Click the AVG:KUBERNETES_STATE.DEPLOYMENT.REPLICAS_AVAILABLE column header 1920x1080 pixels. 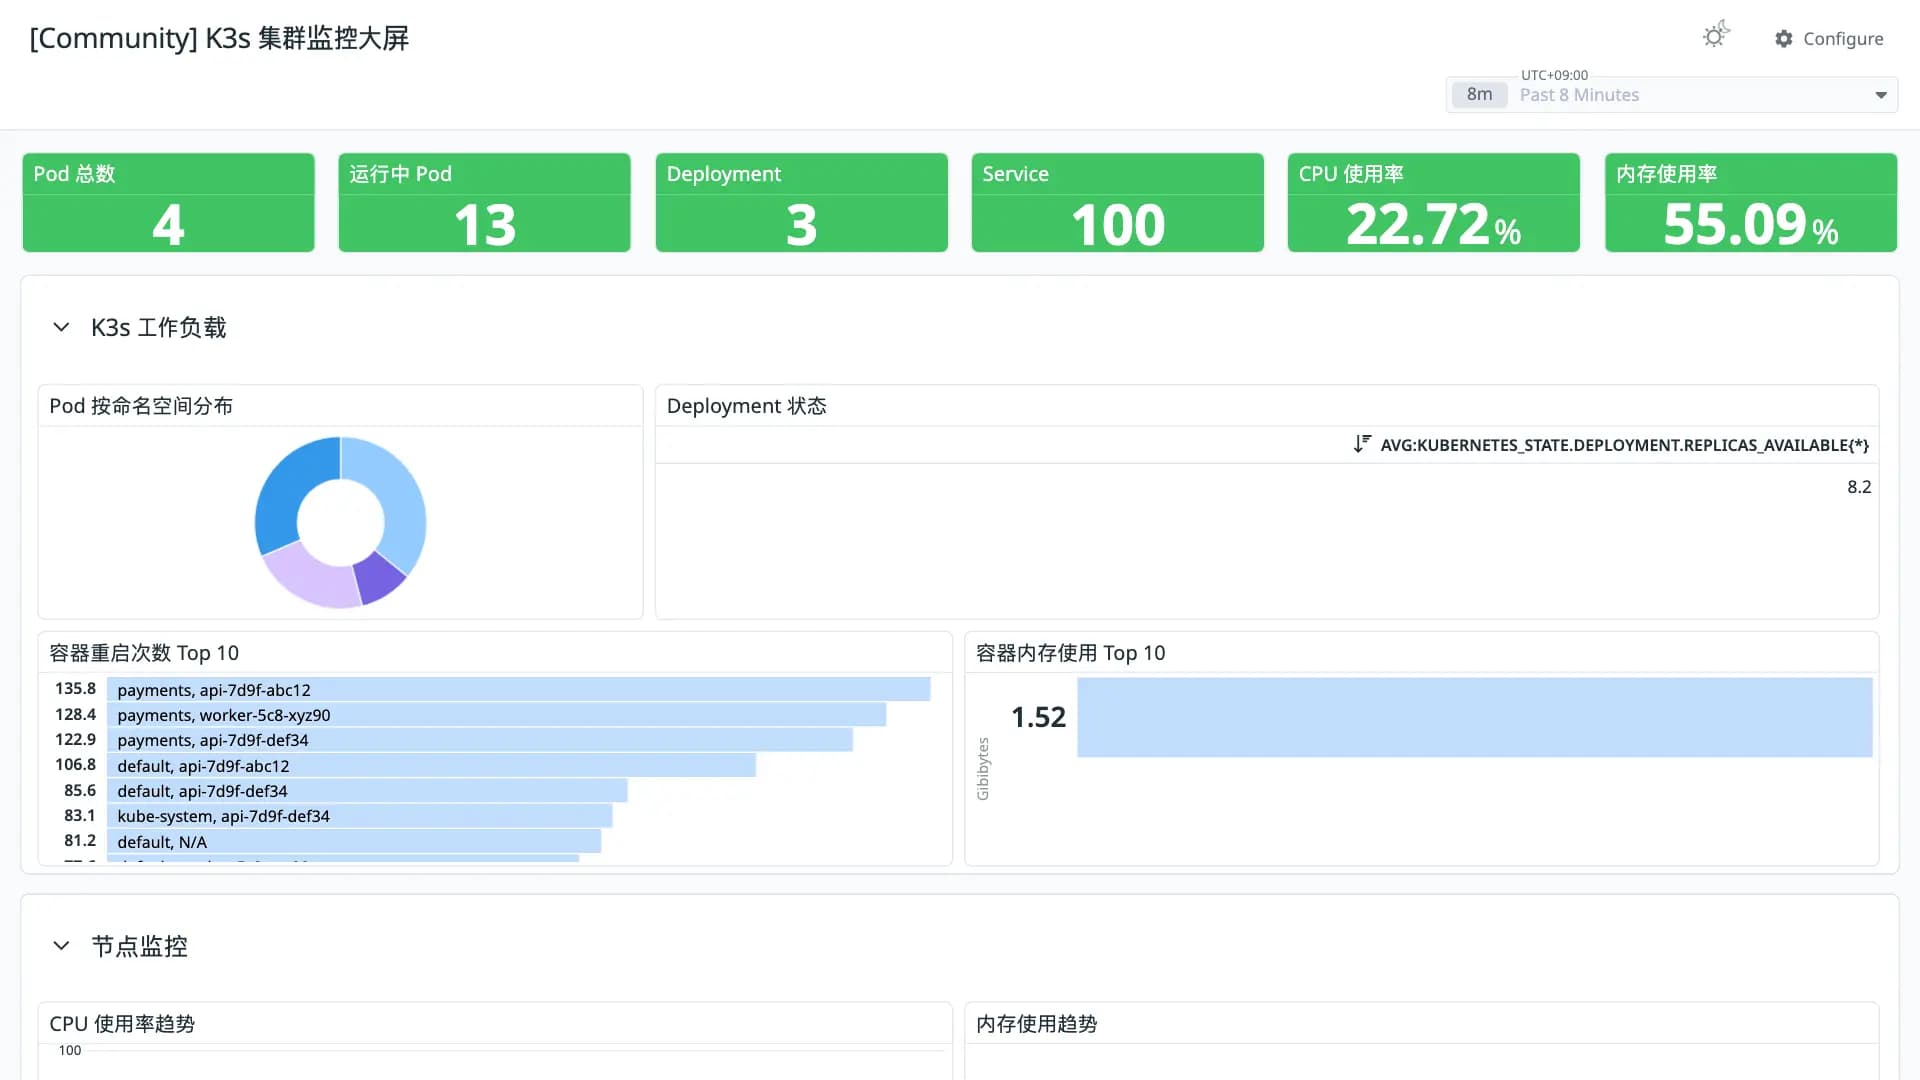(1624, 445)
